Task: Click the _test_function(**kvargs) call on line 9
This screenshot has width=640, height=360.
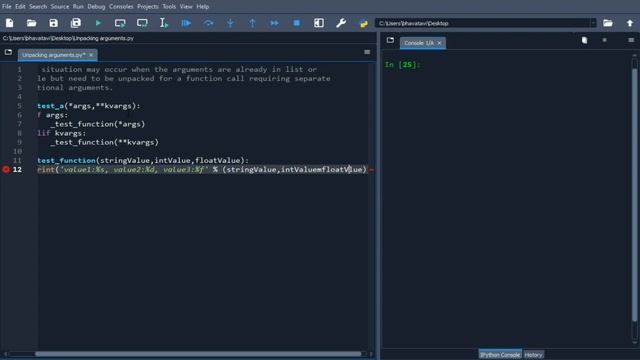Action: [104, 142]
